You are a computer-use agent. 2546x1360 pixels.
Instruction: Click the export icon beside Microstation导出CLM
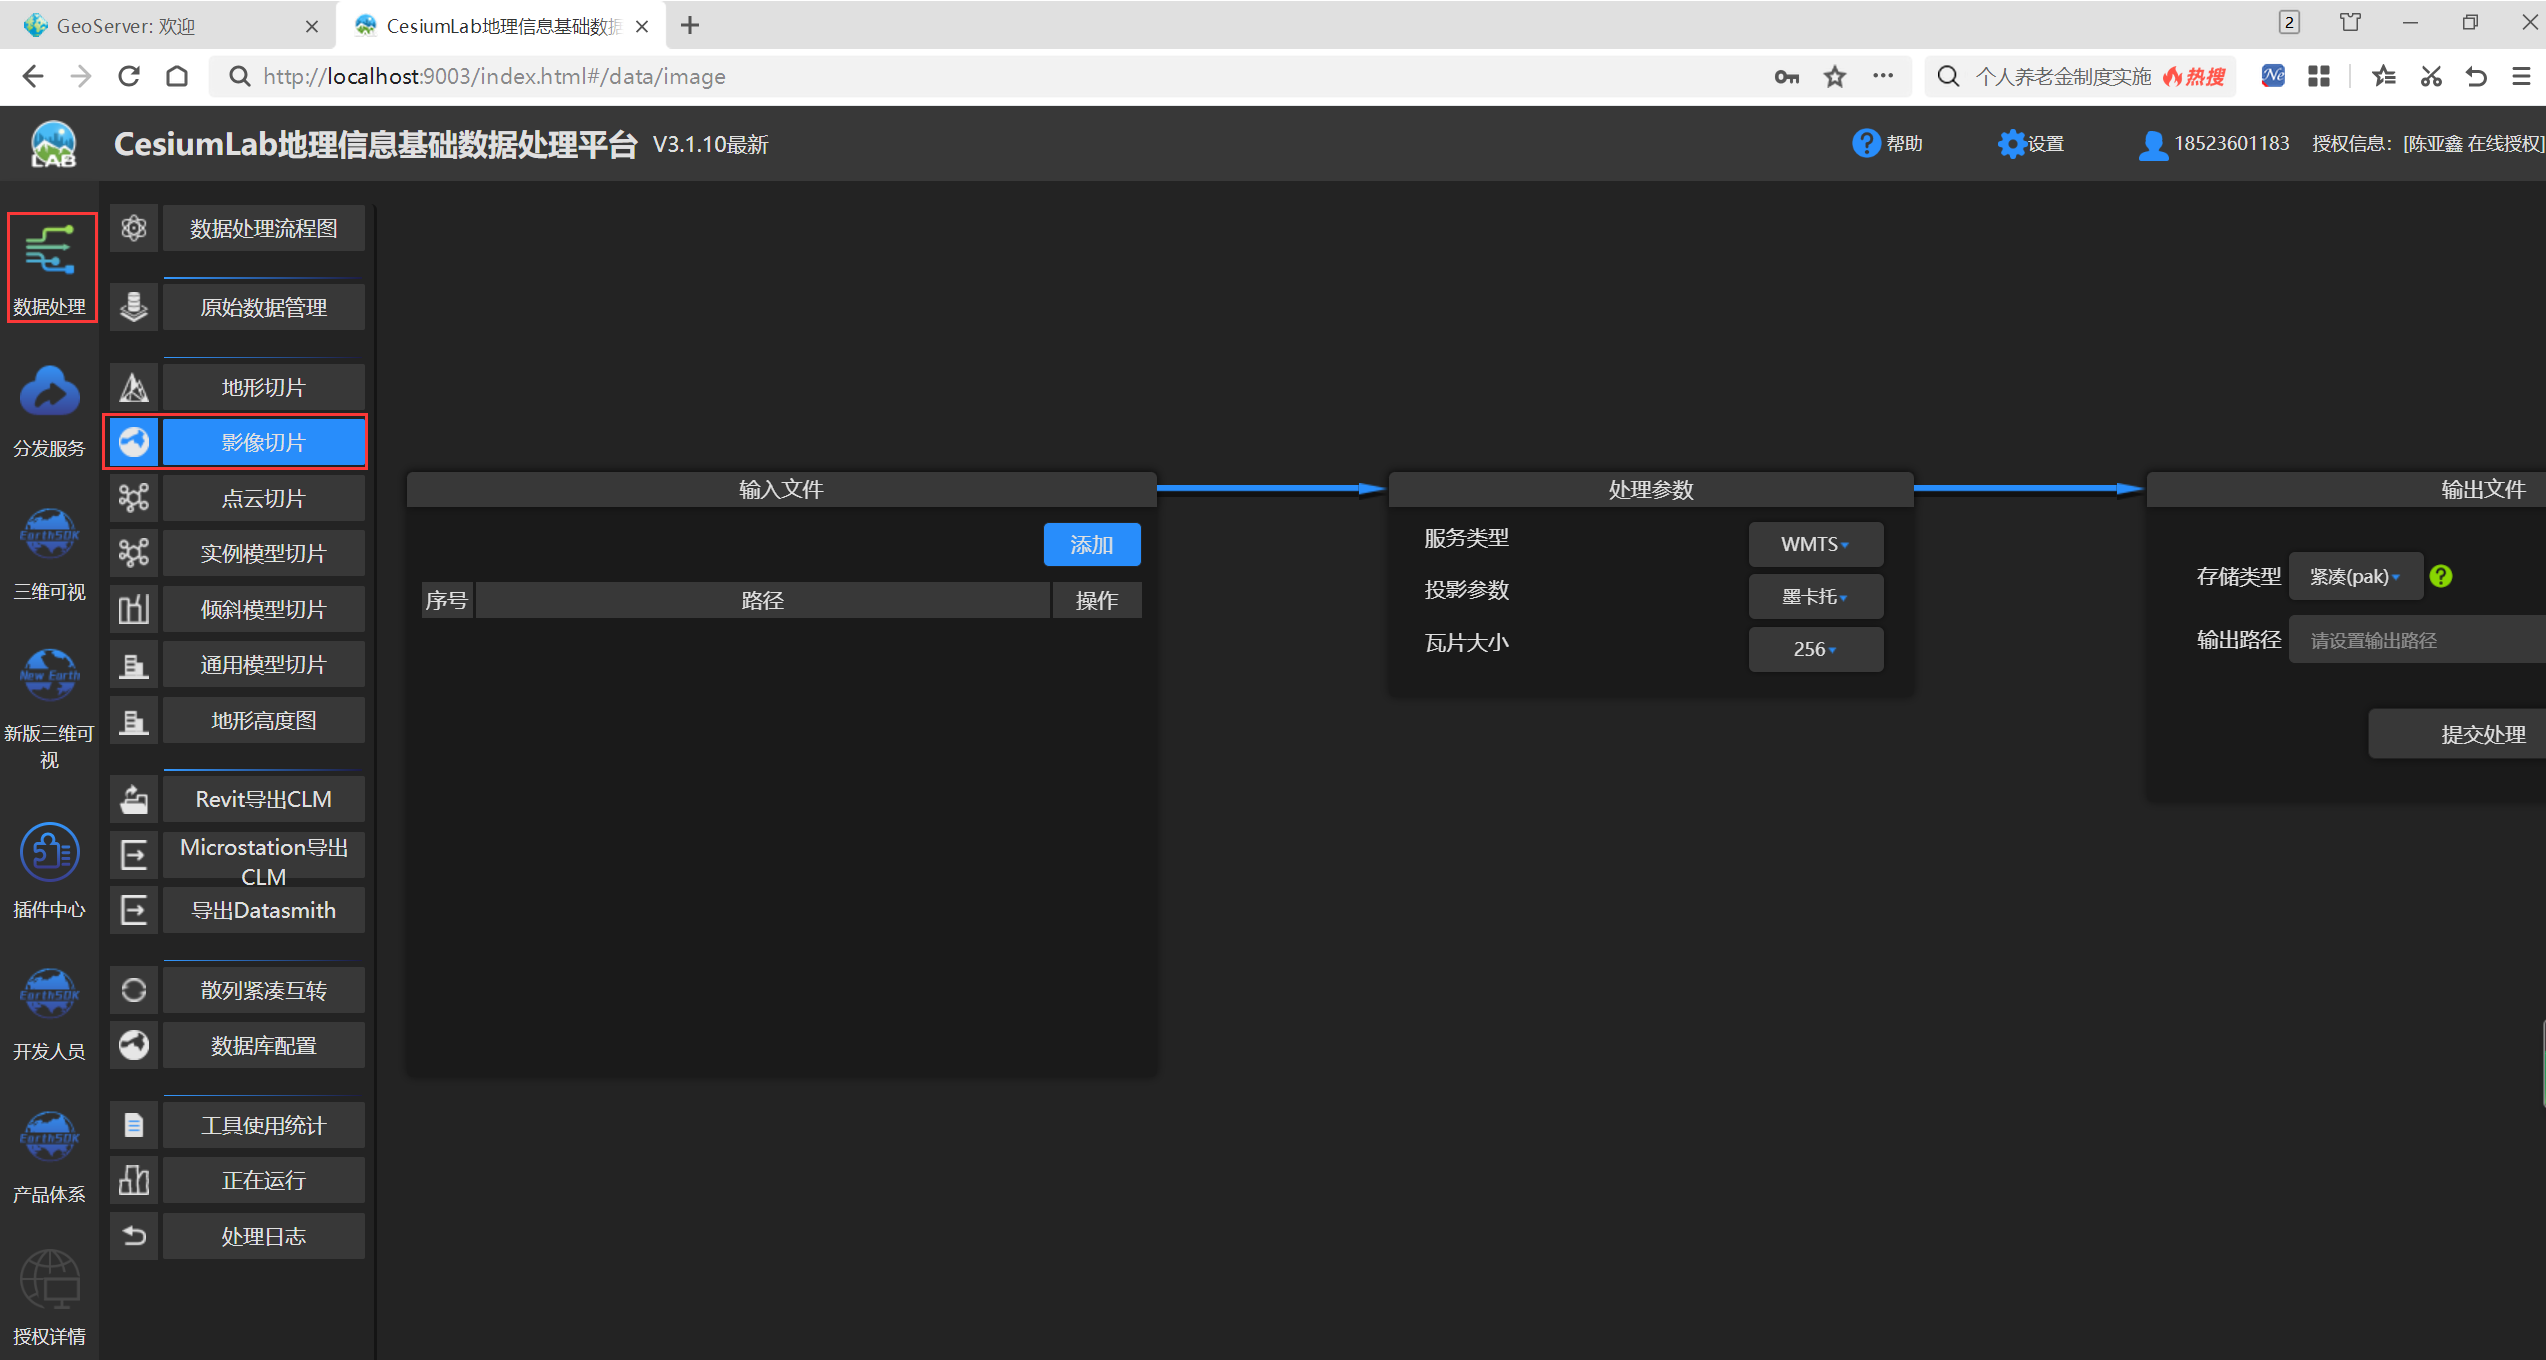134,855
